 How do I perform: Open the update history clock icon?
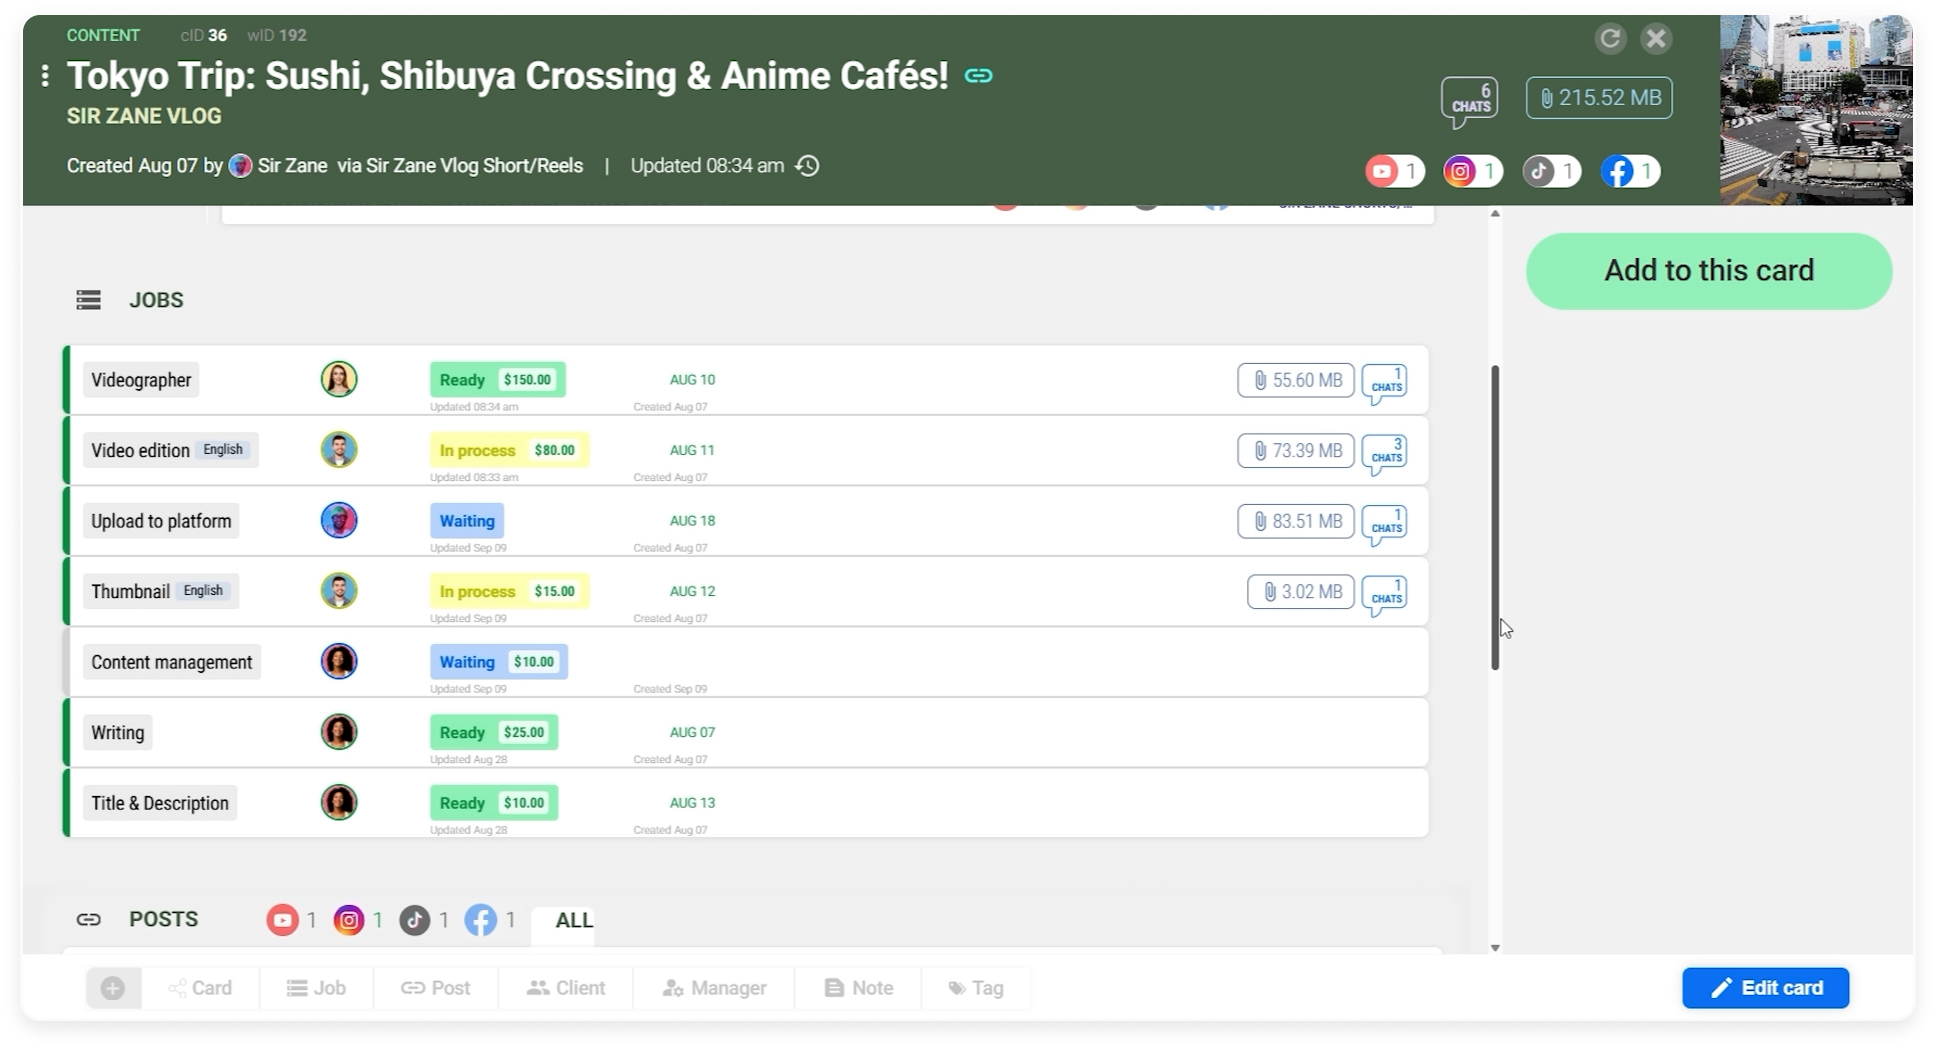[x=807, y=166]
